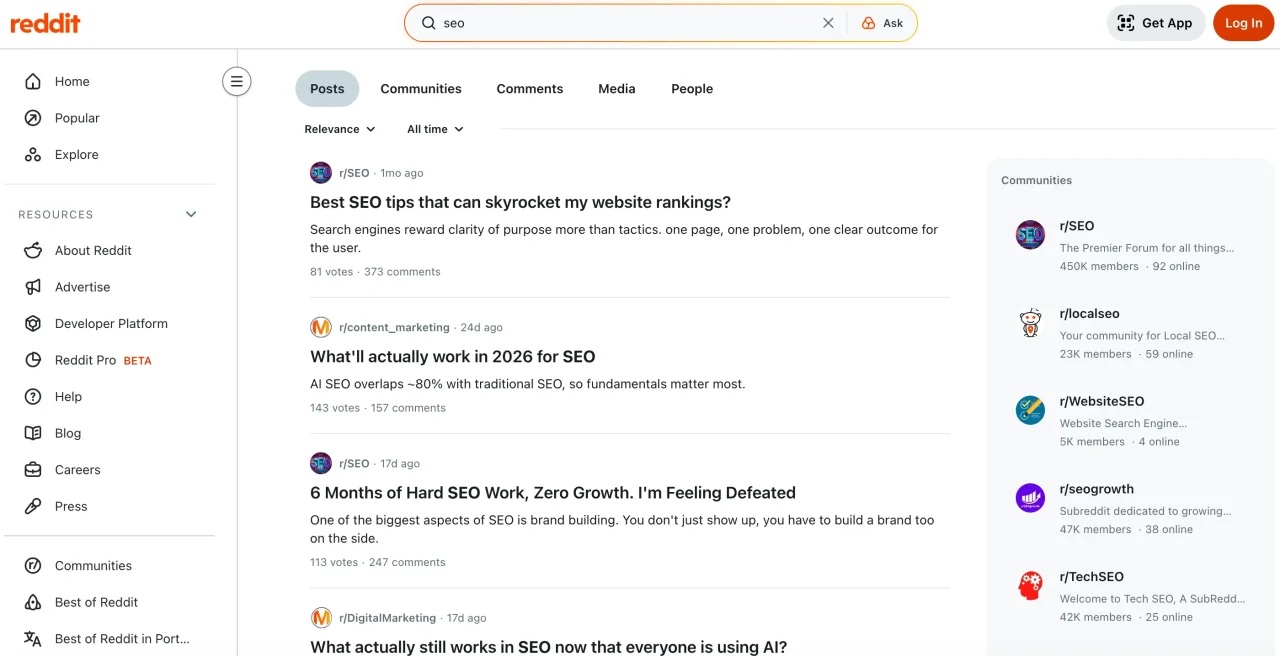
Task: Open the Explore page from the sidebar
Action: pos(76,155)
